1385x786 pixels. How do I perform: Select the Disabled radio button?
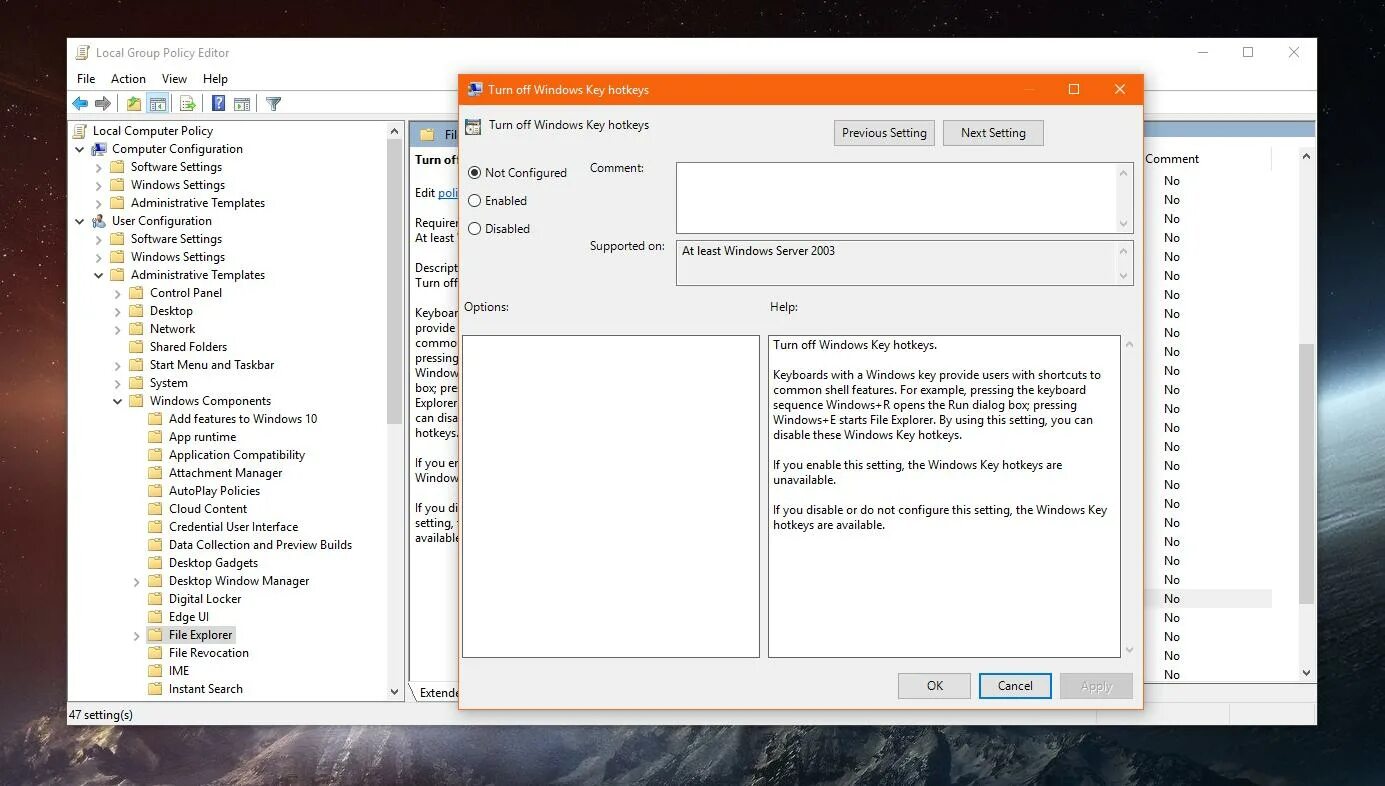click(x=475, y=228)
